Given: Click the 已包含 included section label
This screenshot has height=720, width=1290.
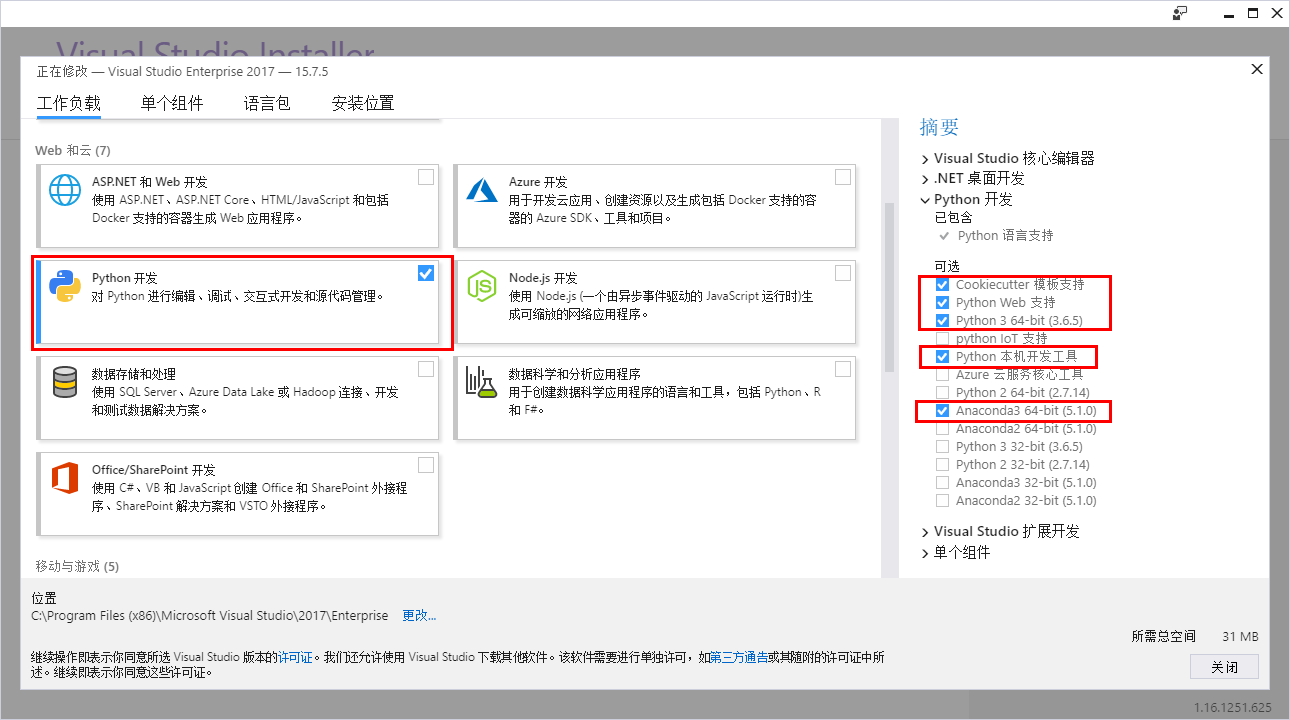Looking at the screenshot, I should (953, 217).
